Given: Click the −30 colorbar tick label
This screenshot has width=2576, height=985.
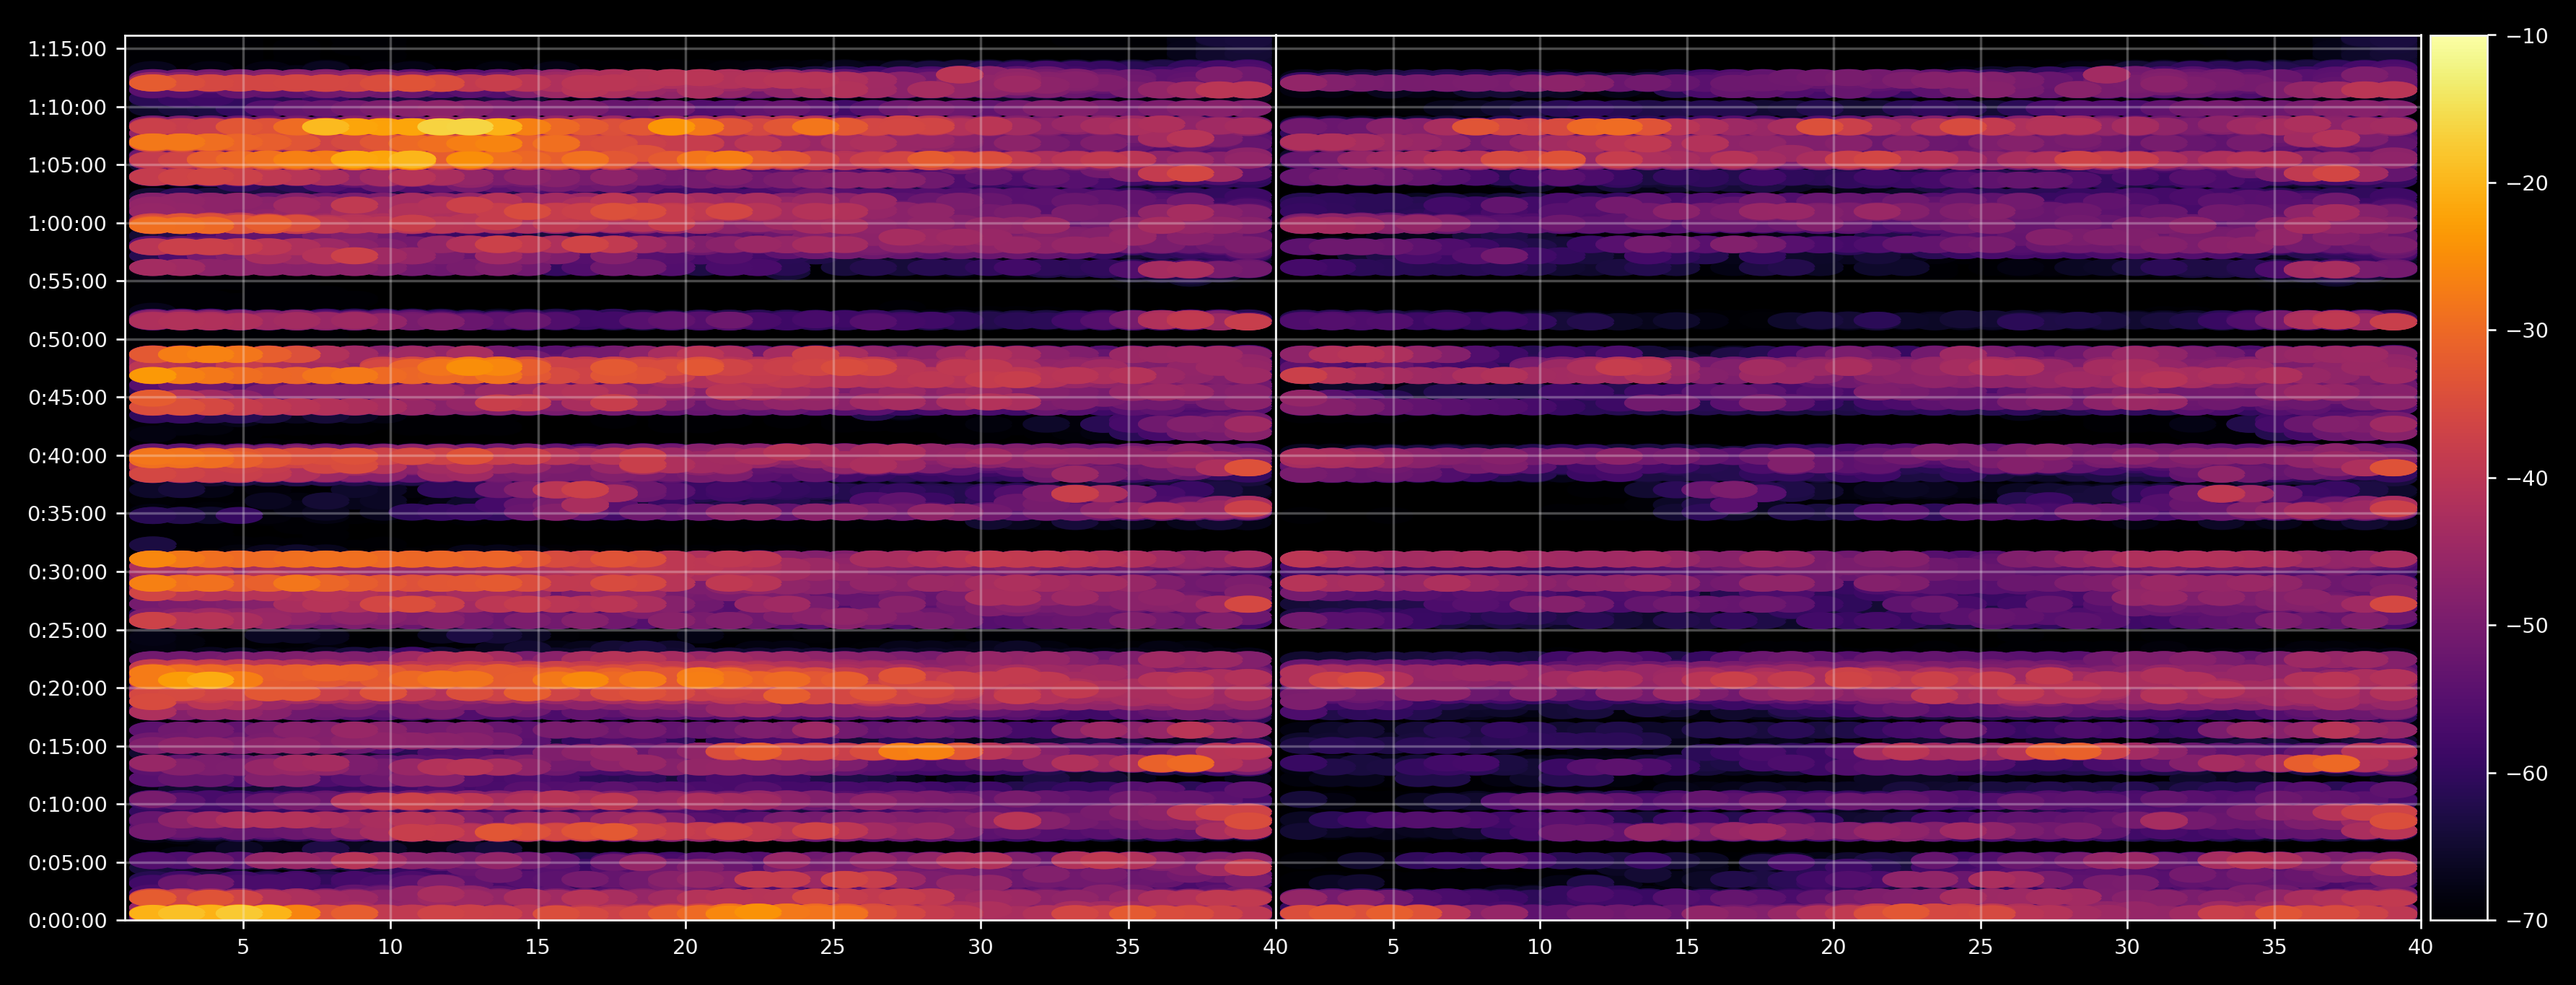Looking at the screenshot, I should (x=2528, y=331).
